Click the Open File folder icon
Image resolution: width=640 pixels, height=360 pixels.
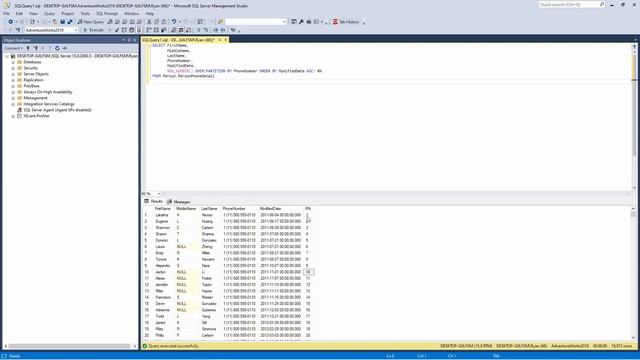[55, 22]
